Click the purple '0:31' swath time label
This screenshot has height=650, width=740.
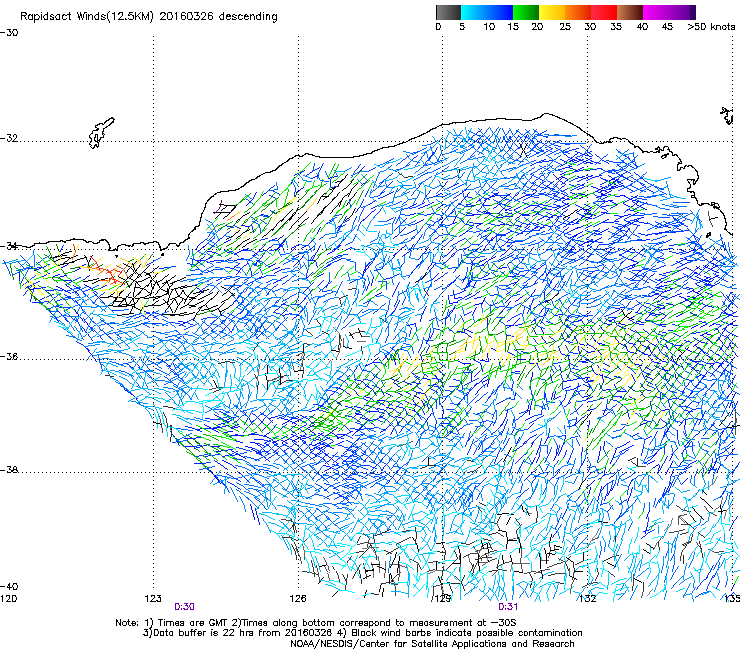tap(508, 607)
